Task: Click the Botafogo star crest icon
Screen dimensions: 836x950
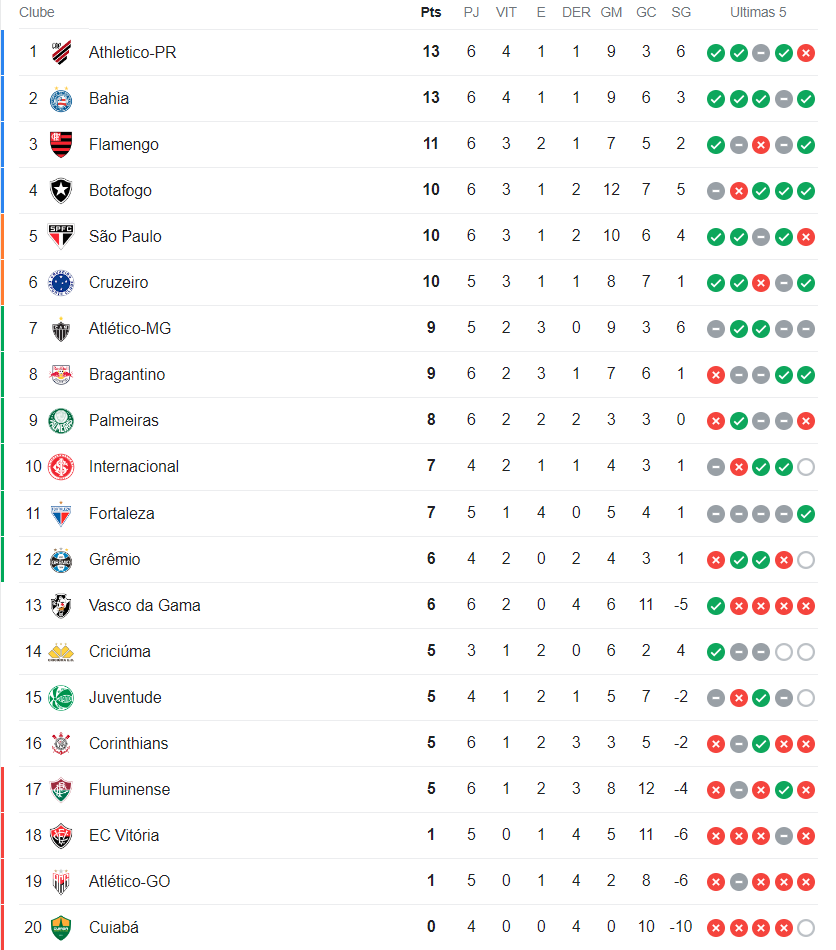Action: click(62, 190)
